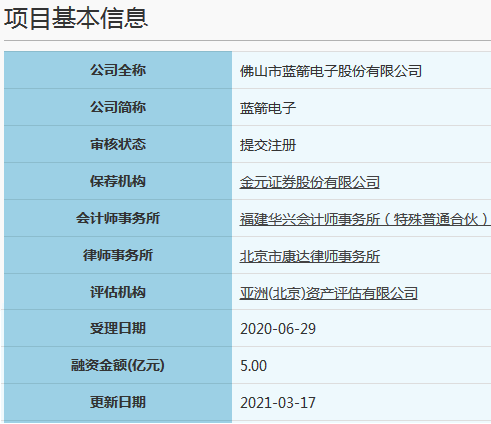
Task: Click the 公司全称 row label
Action: pyautogui.click(x=118, y=70)
